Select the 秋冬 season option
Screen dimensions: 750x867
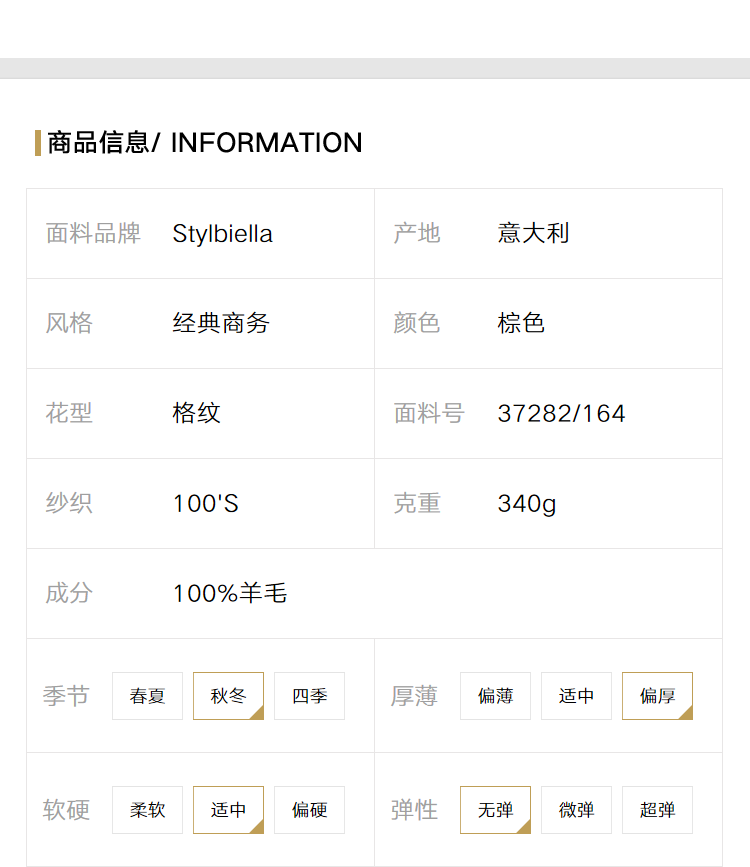pyautogui.click(x=228, y=696)
